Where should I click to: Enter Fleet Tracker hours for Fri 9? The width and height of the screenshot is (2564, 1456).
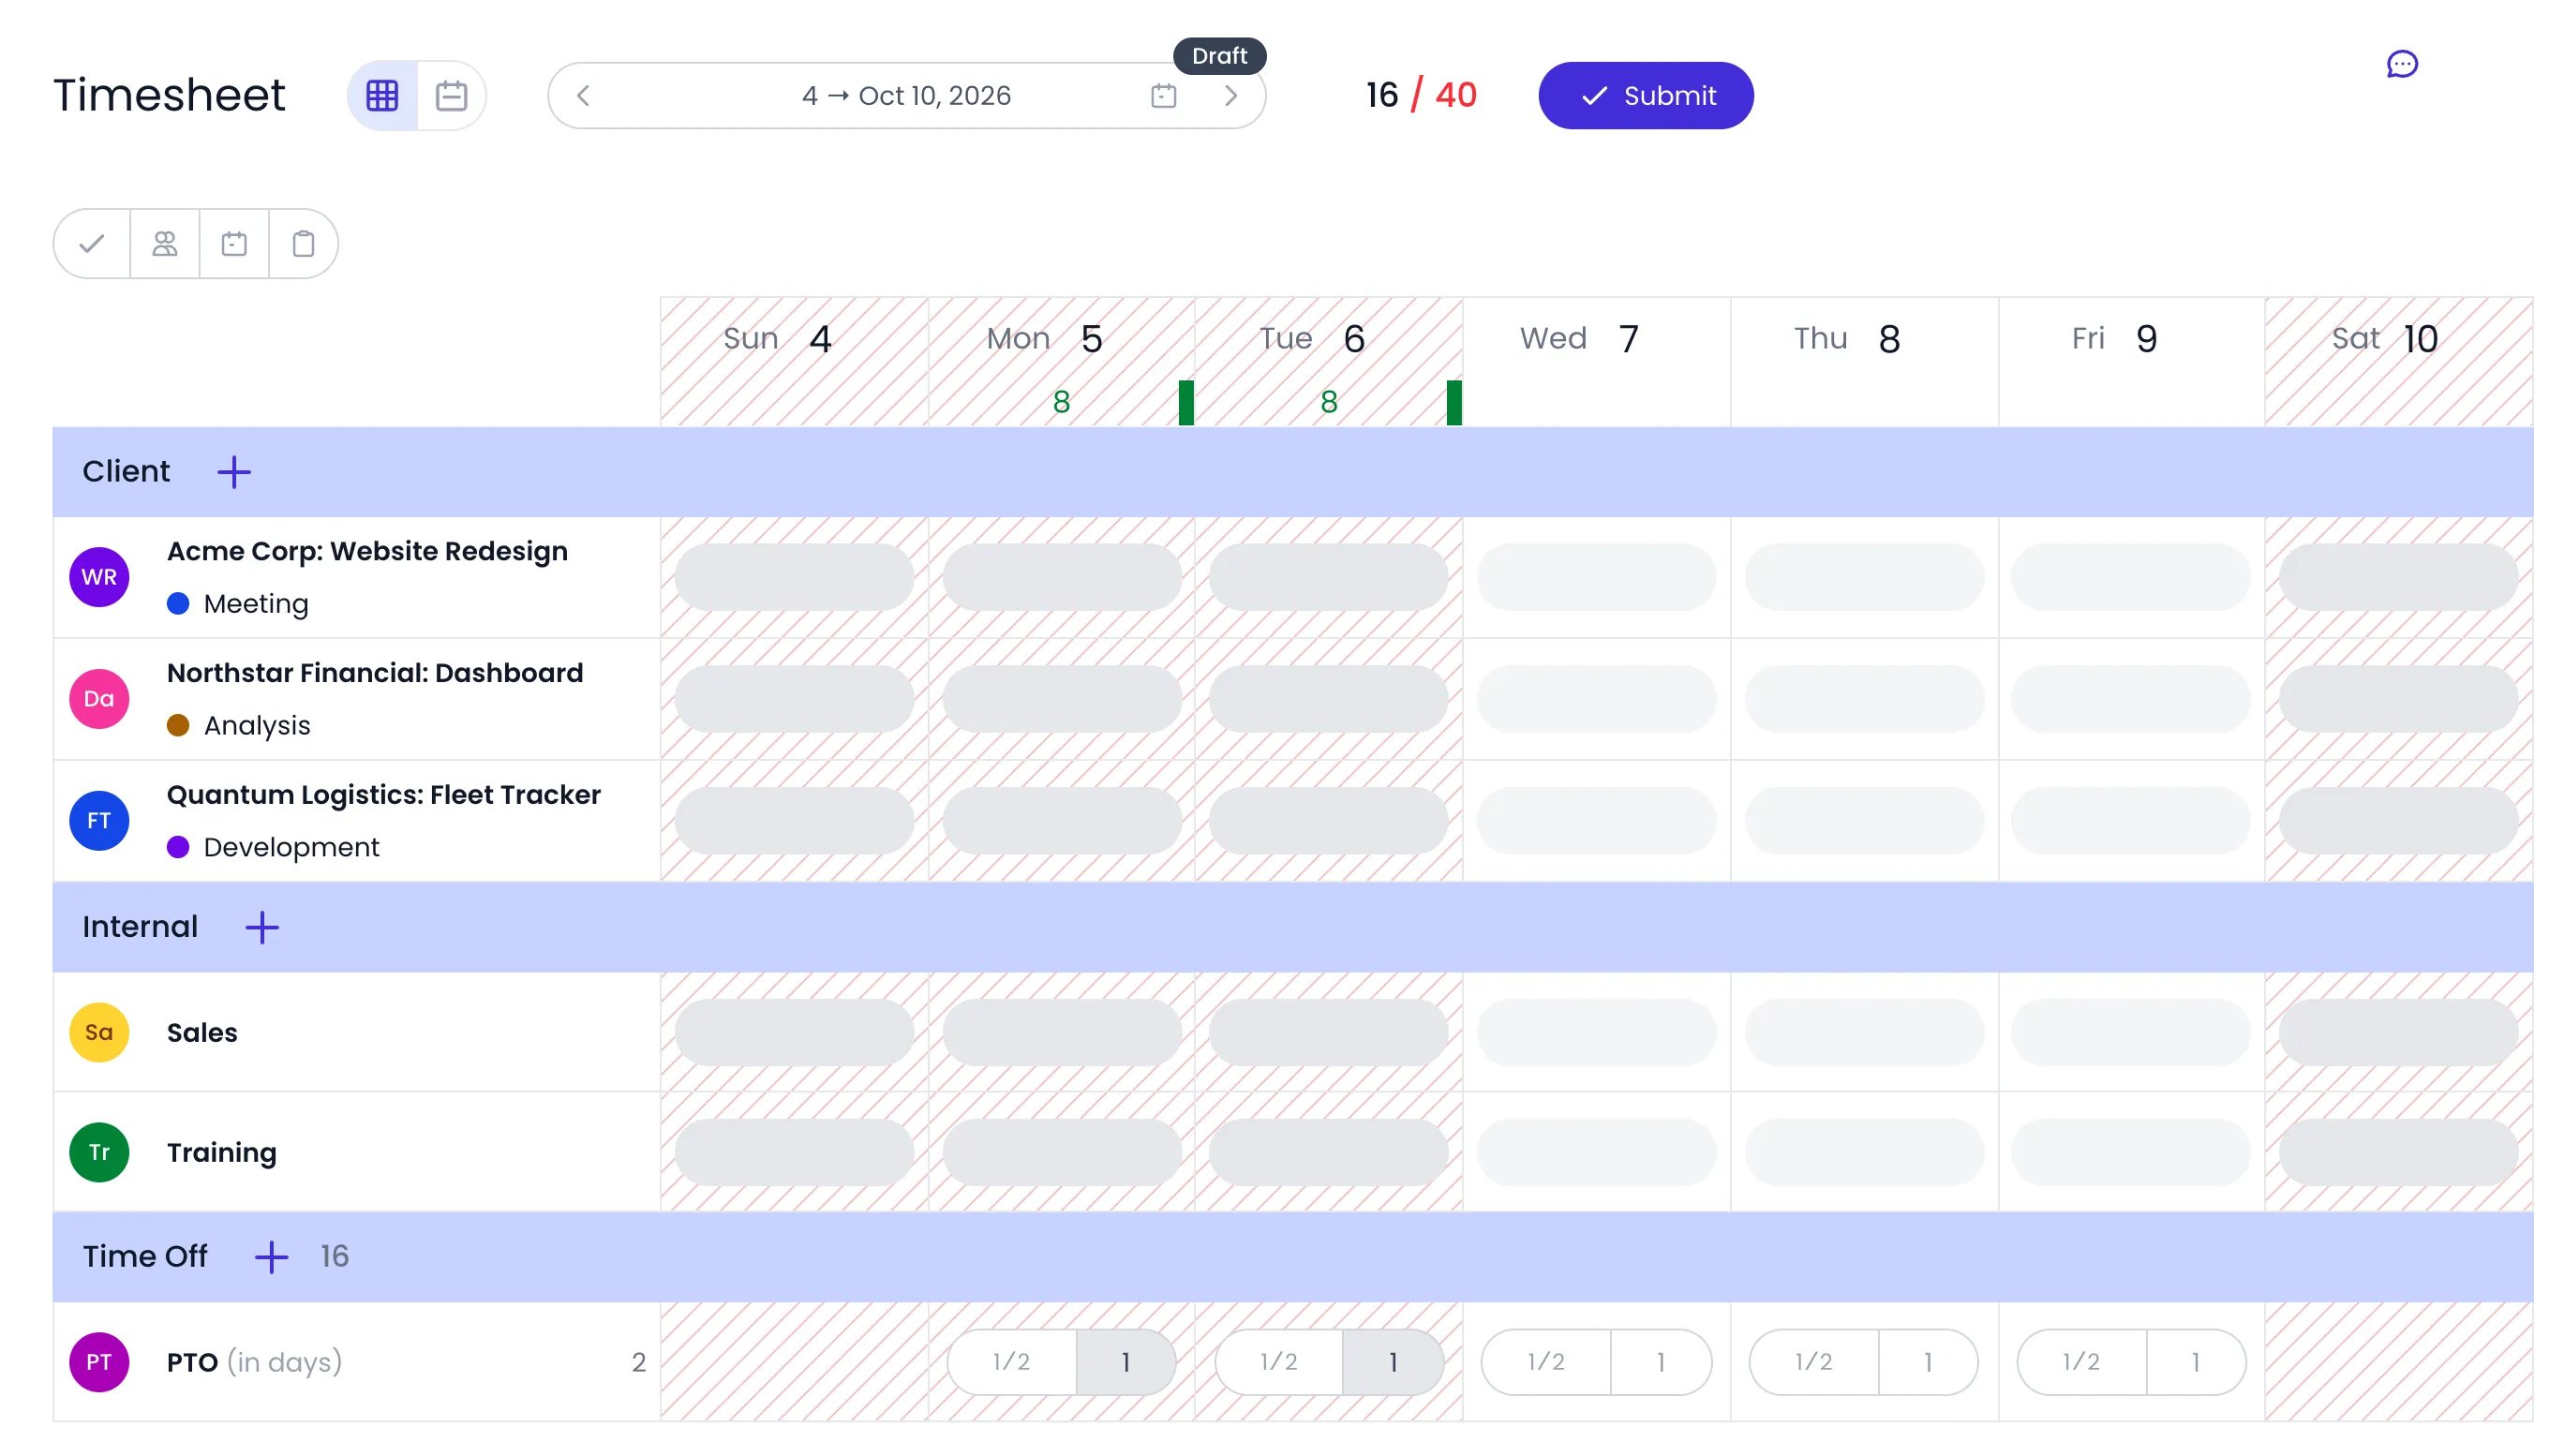2131,821
